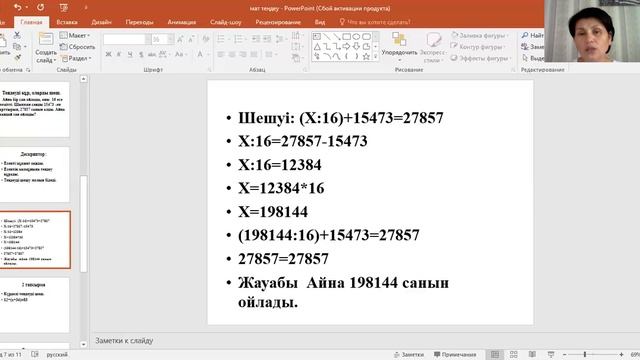Select the oval shape in shapes gallery
Screen dimensions: 640x360
coord(356,37)
